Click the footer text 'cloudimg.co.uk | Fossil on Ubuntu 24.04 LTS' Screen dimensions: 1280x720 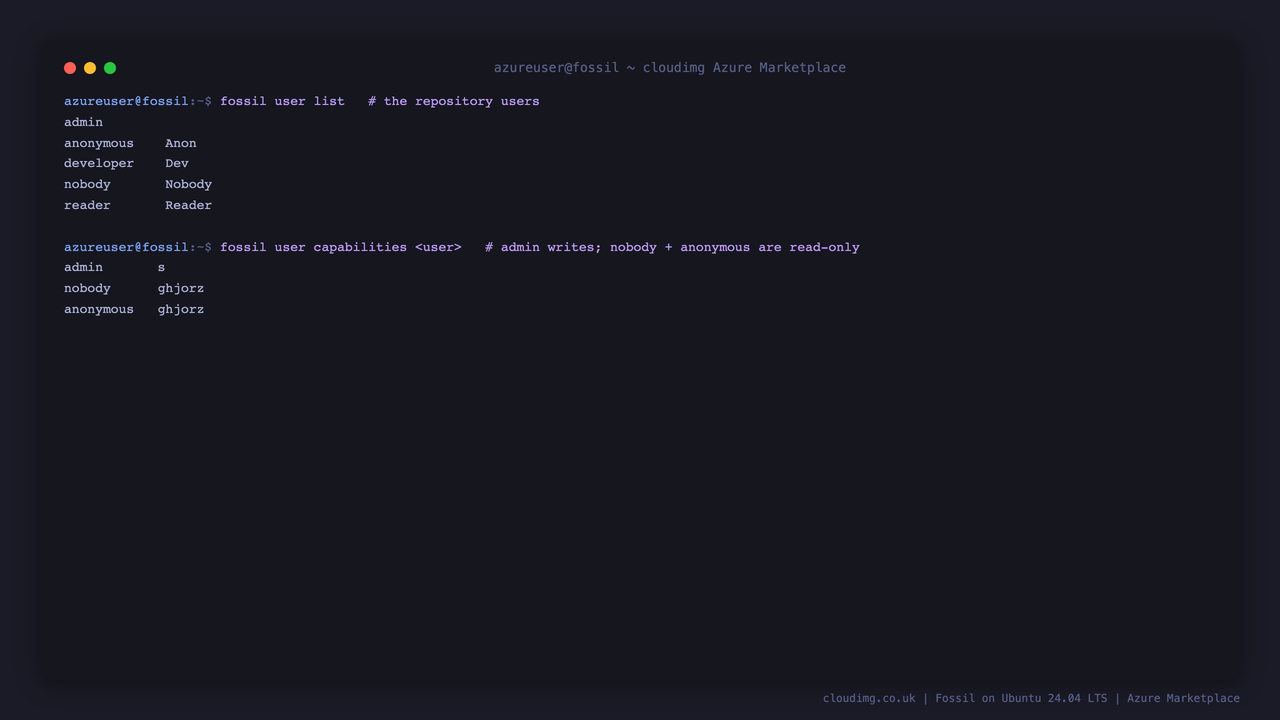[965, 698]
